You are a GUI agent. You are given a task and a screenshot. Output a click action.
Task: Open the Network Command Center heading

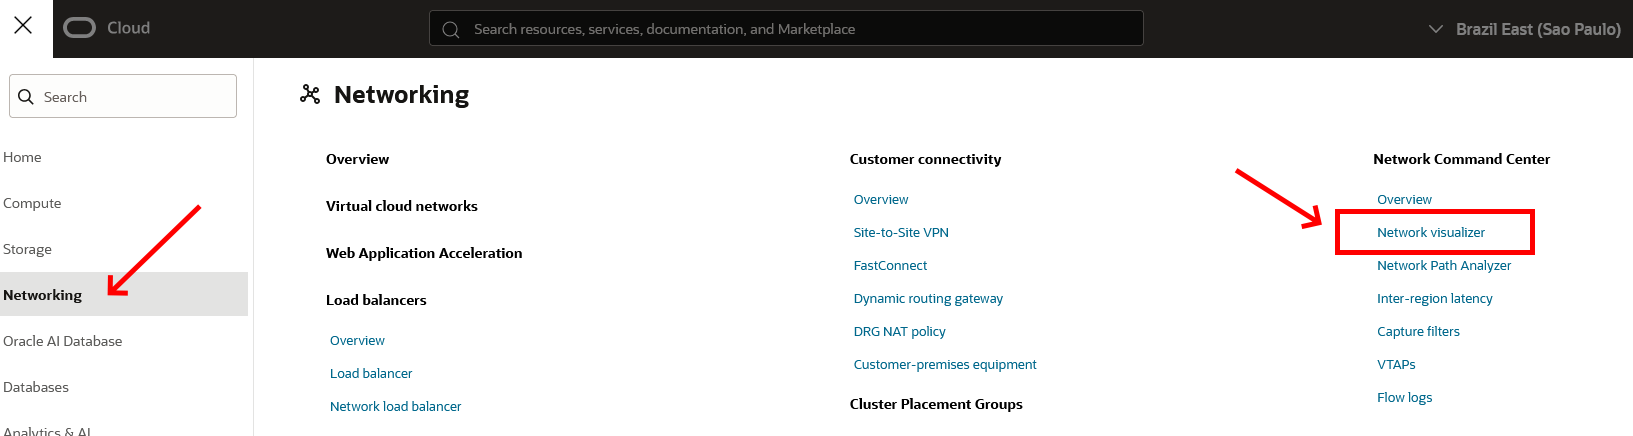tap(1461, 159)
